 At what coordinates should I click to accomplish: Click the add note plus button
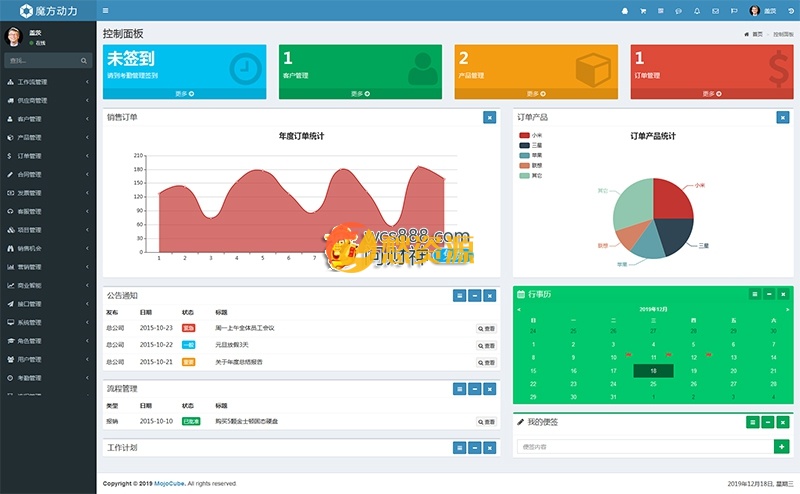pos(781,446)
